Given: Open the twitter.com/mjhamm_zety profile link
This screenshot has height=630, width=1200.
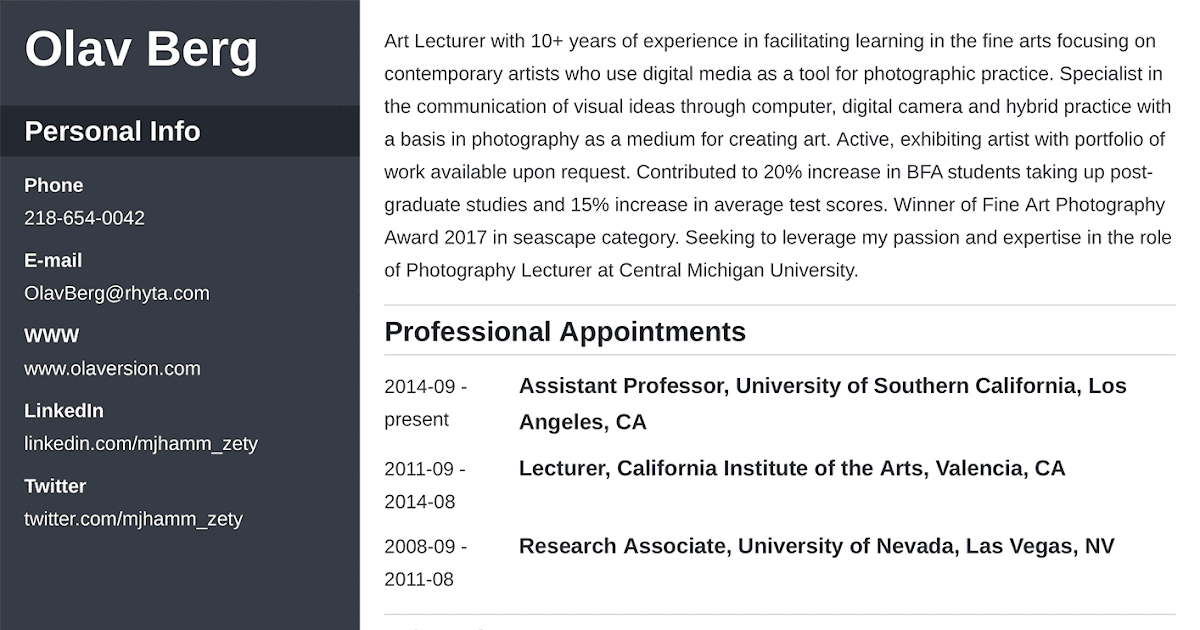Looking at the screenshot, I should [133, 519].
